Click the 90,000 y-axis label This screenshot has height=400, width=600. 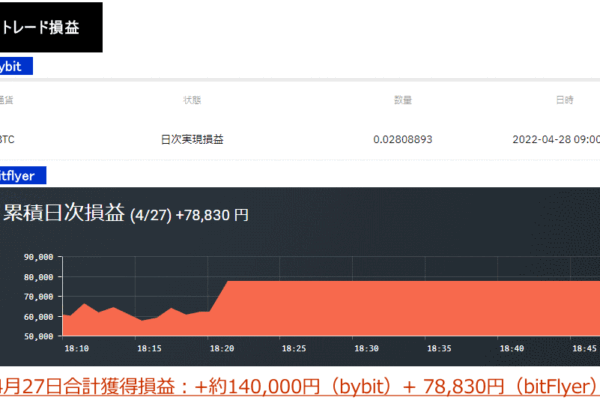pos(36,257)
